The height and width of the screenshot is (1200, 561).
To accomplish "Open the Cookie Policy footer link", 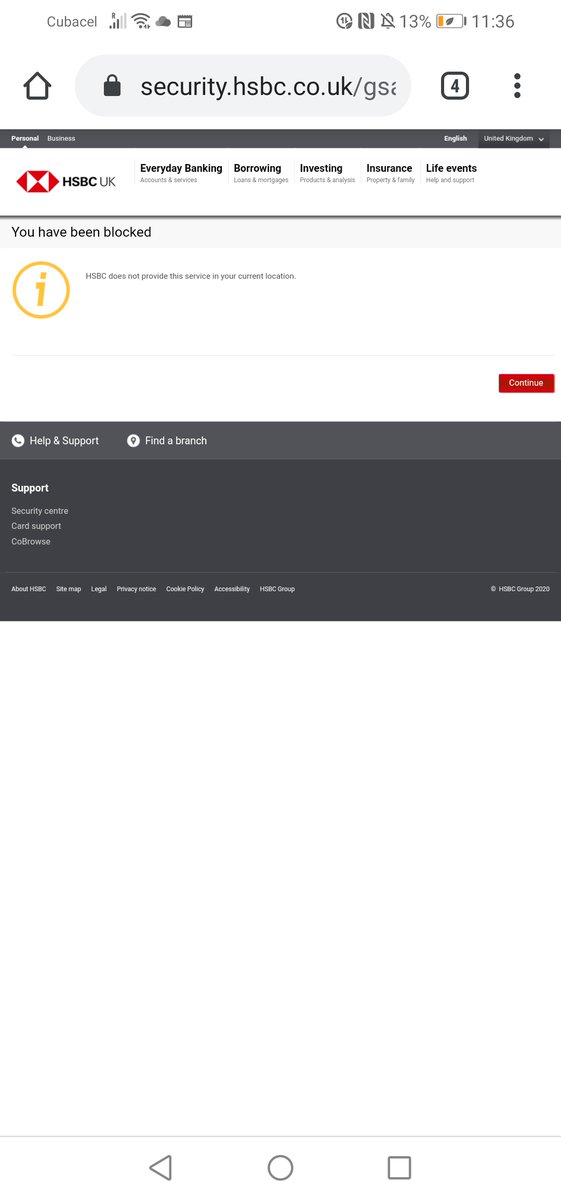I will tap(185, 589).
